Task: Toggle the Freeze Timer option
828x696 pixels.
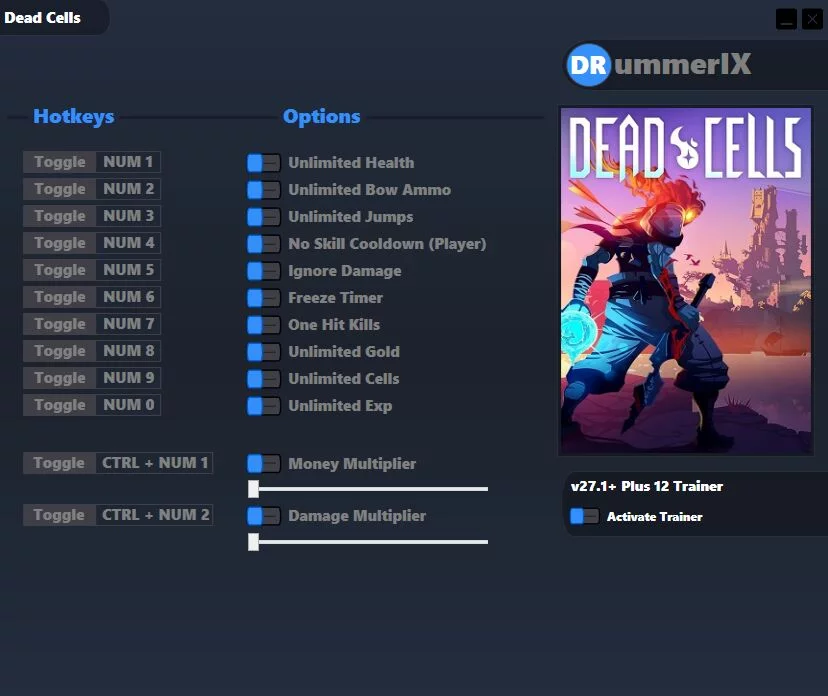Action: 264,298
